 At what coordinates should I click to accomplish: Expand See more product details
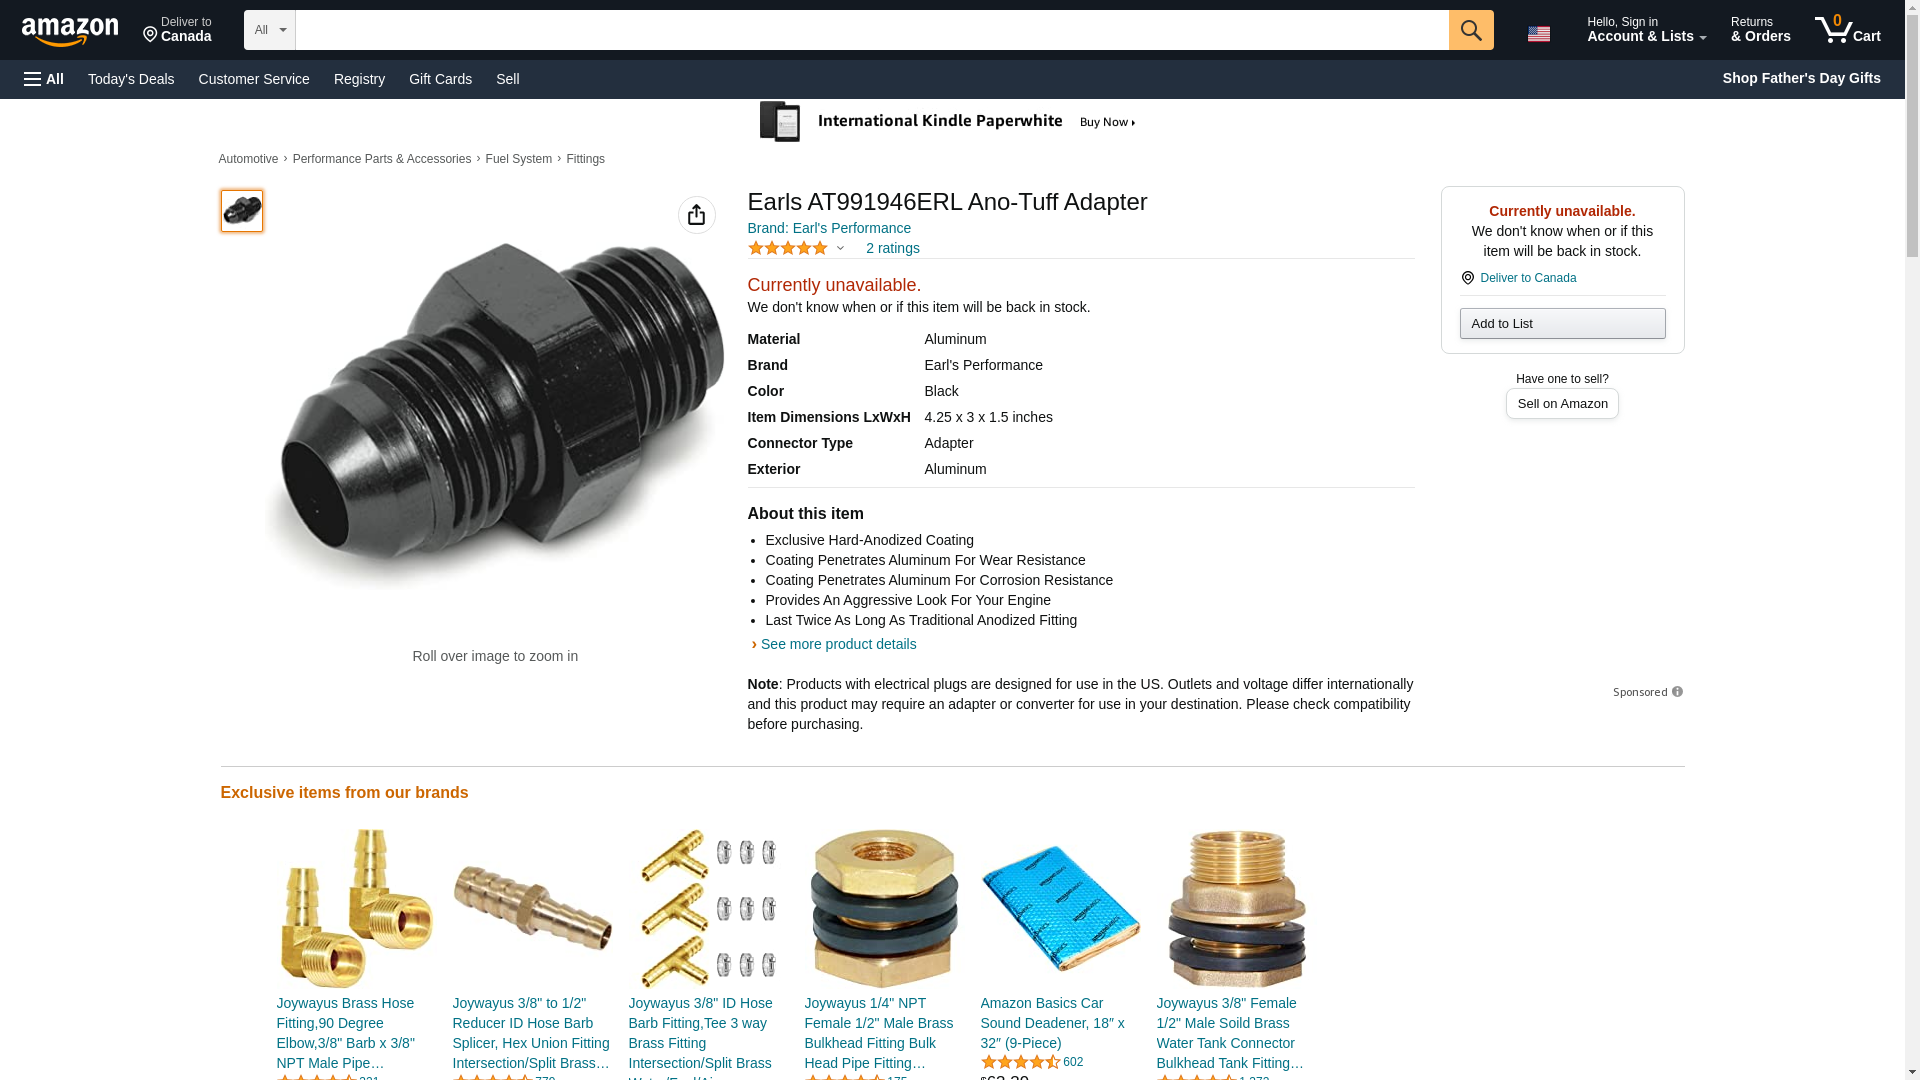(838, 644)
